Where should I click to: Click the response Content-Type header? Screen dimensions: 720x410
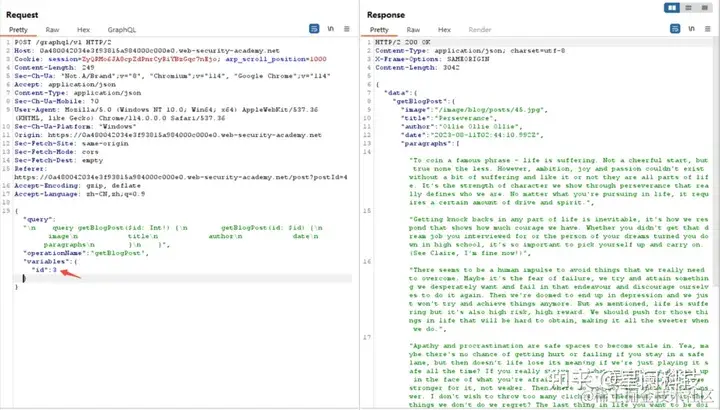pos(470,51)
